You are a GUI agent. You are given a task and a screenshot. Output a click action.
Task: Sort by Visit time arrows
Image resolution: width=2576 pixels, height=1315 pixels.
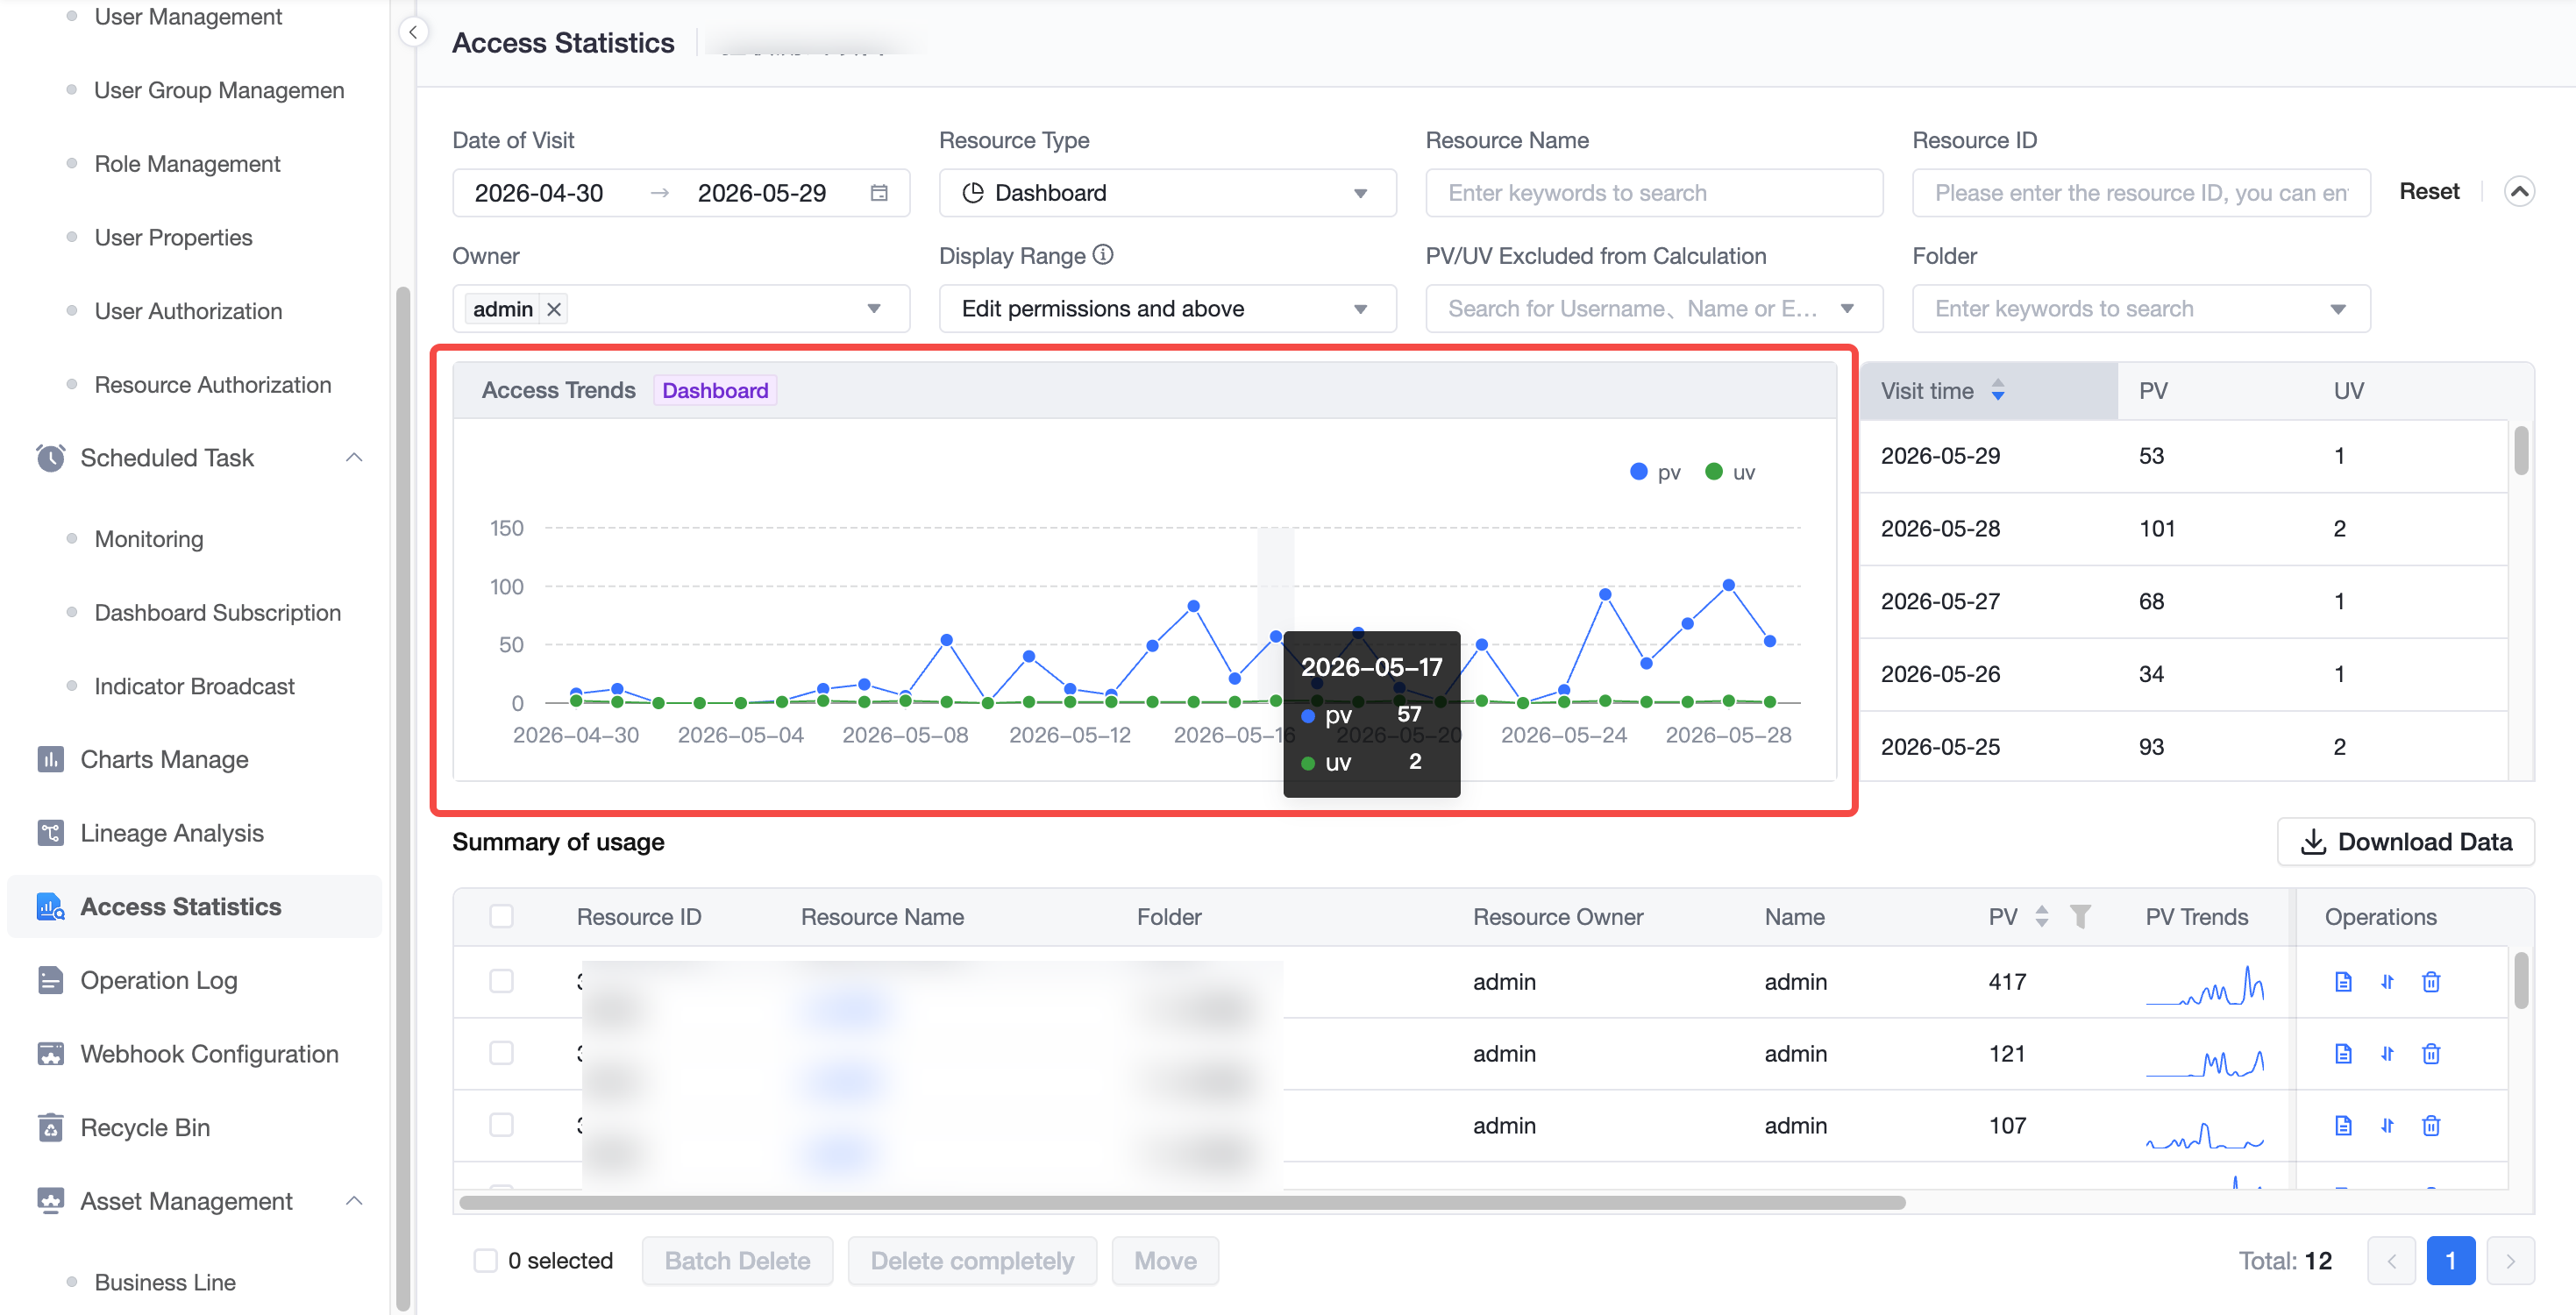[1997, 390]
